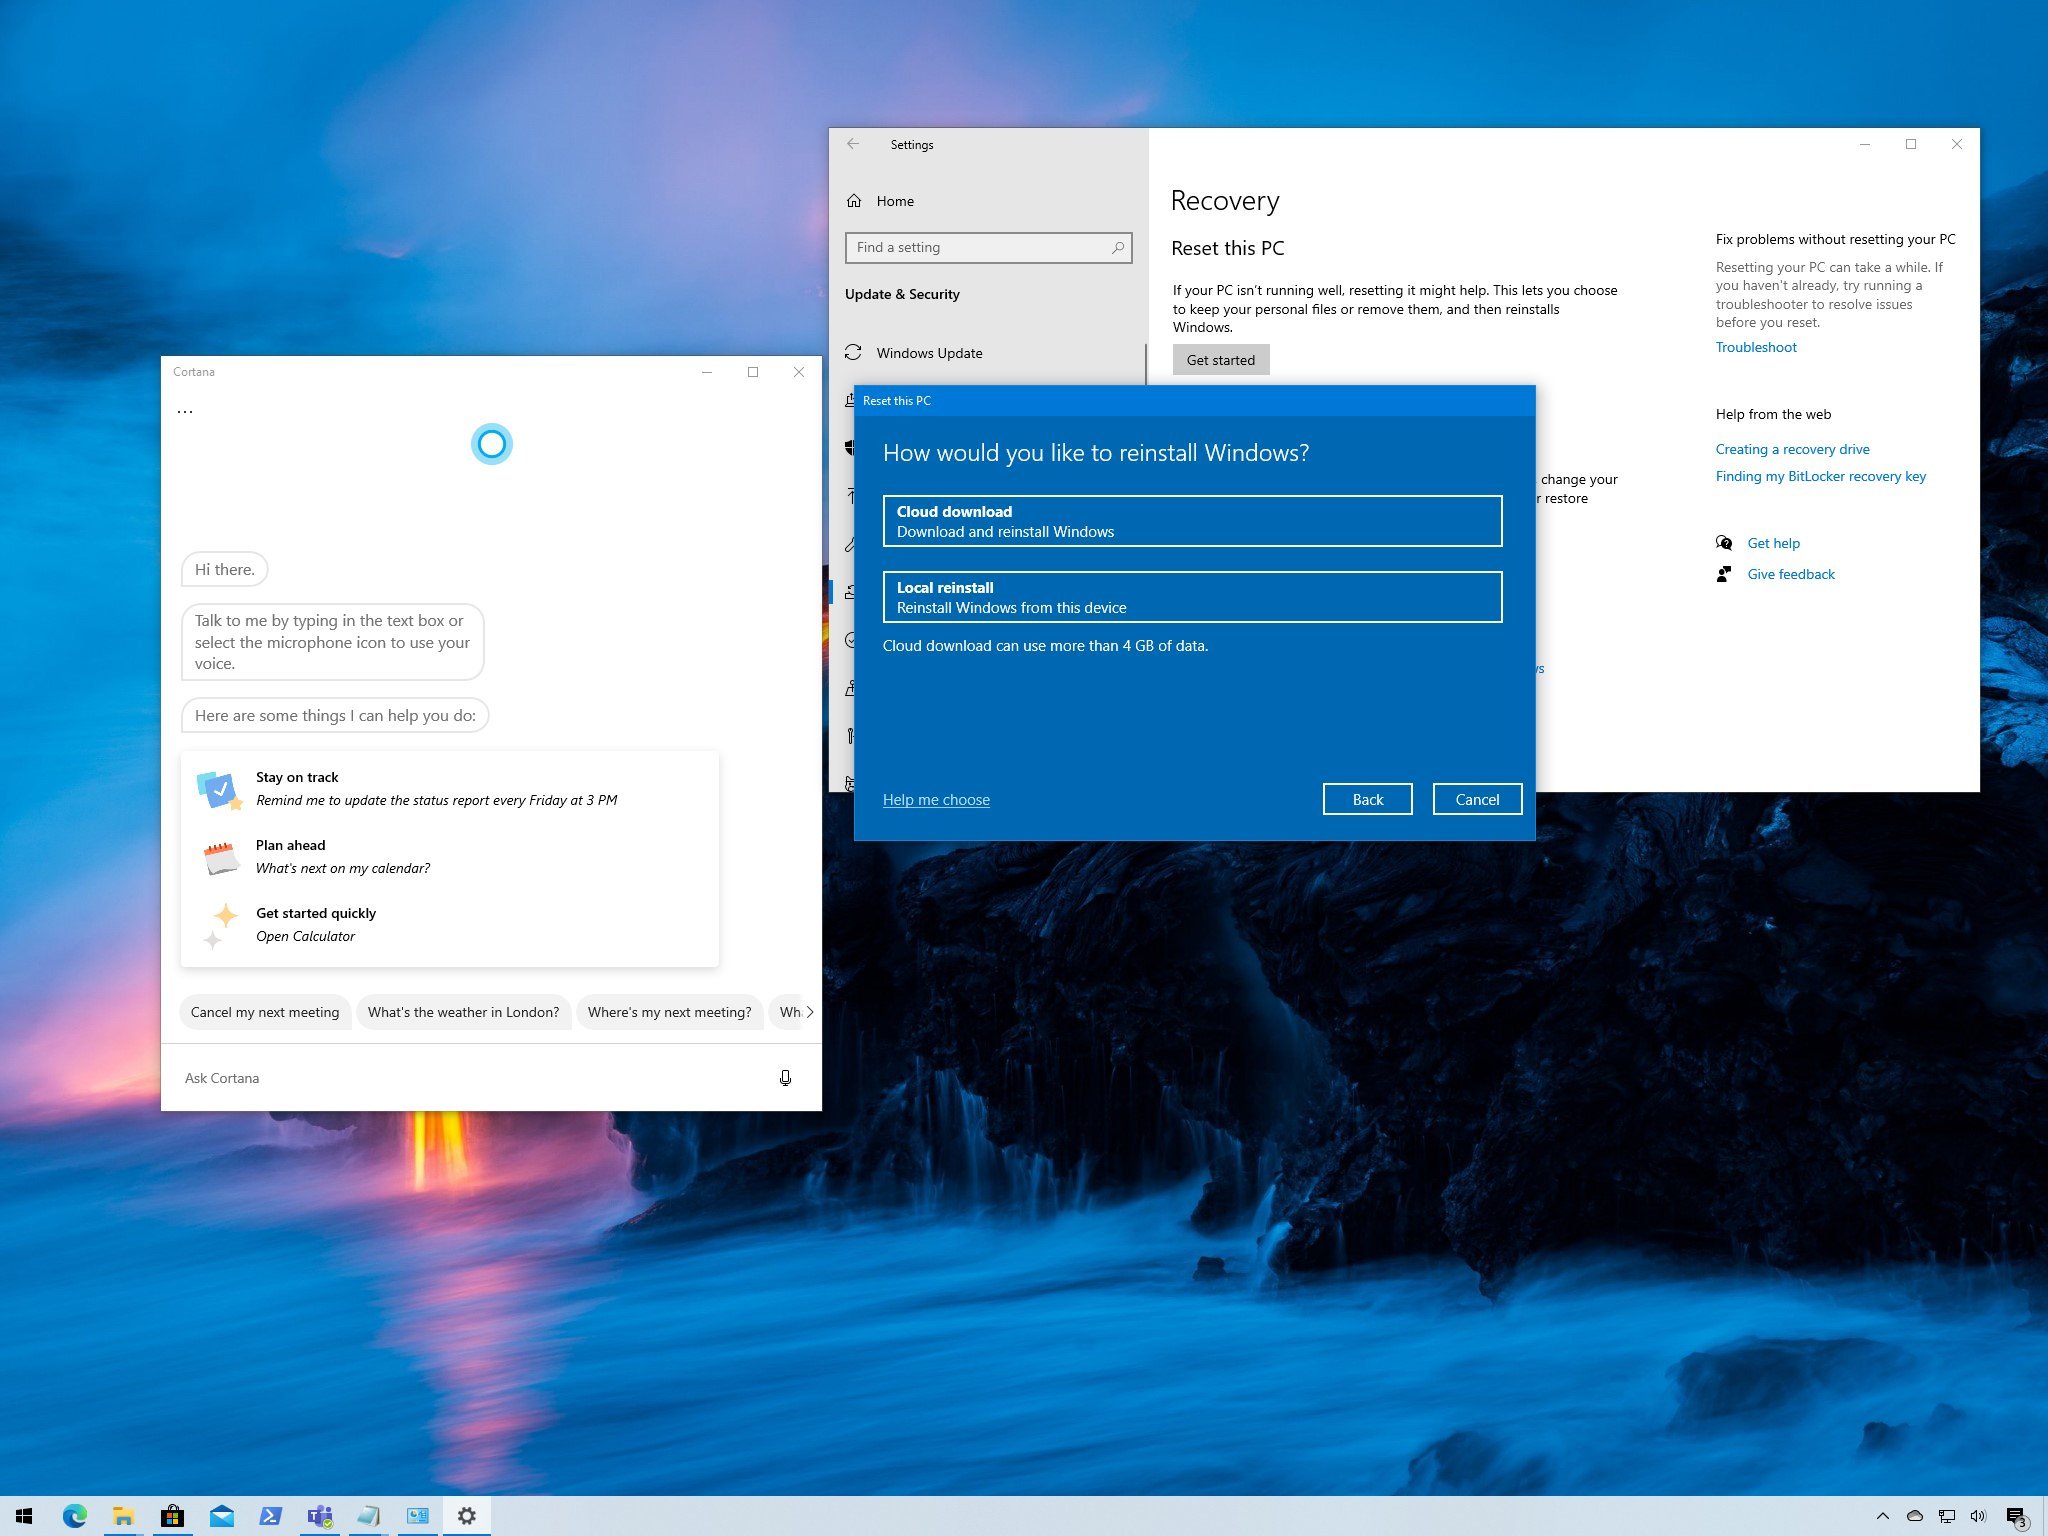Open Microsoft Teams from the taskbar
Screen dimensions: 2048x1536
pyautogui.click(x=320, y=1516)
